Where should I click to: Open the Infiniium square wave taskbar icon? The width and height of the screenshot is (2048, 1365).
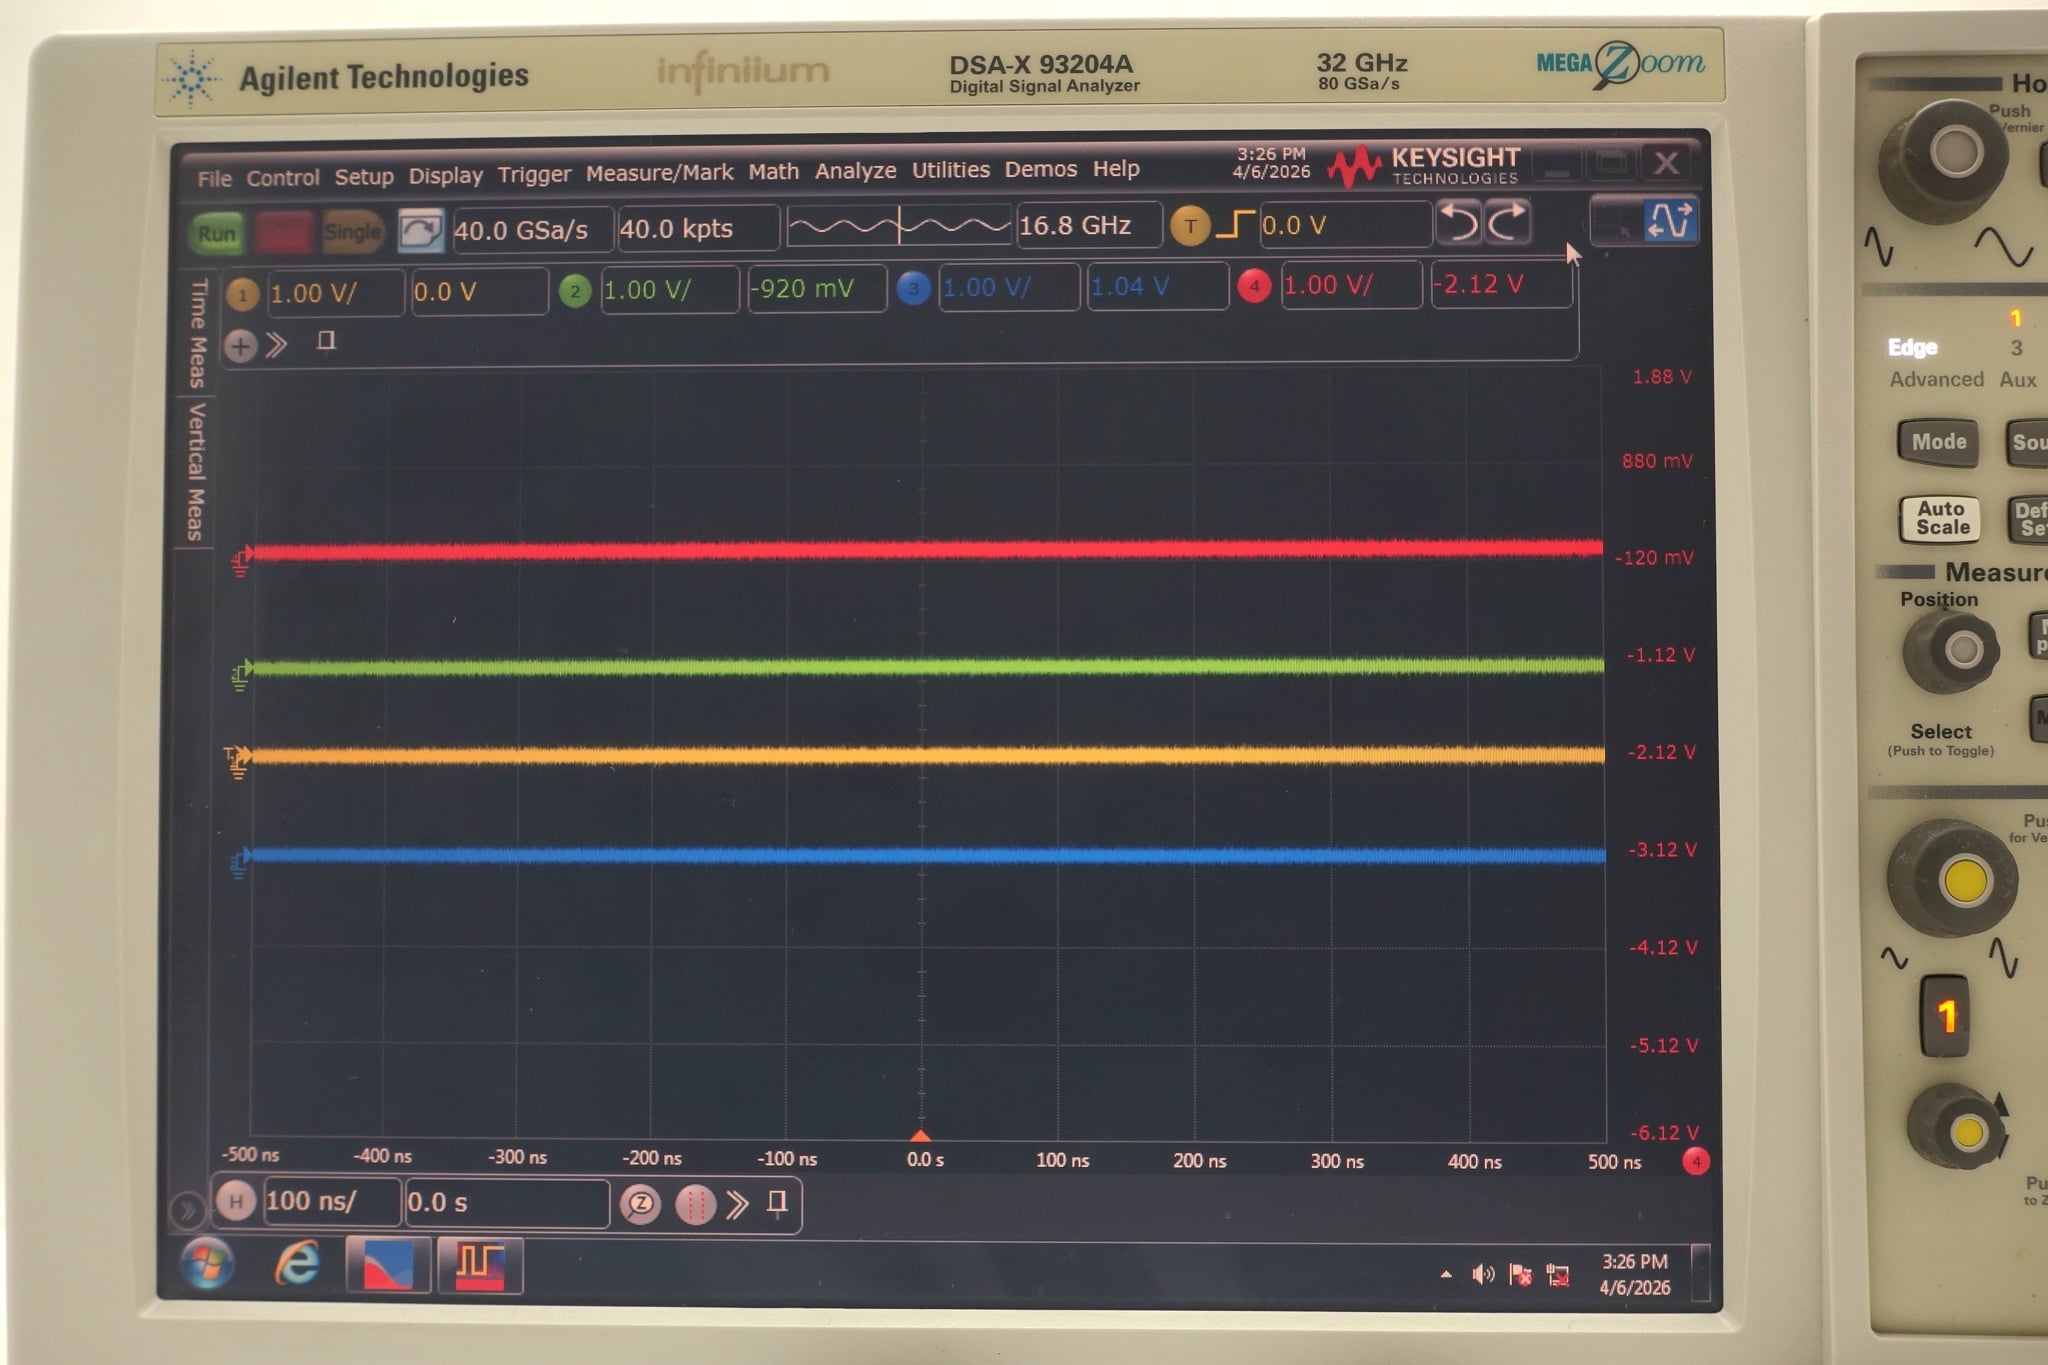point(480,1265)
